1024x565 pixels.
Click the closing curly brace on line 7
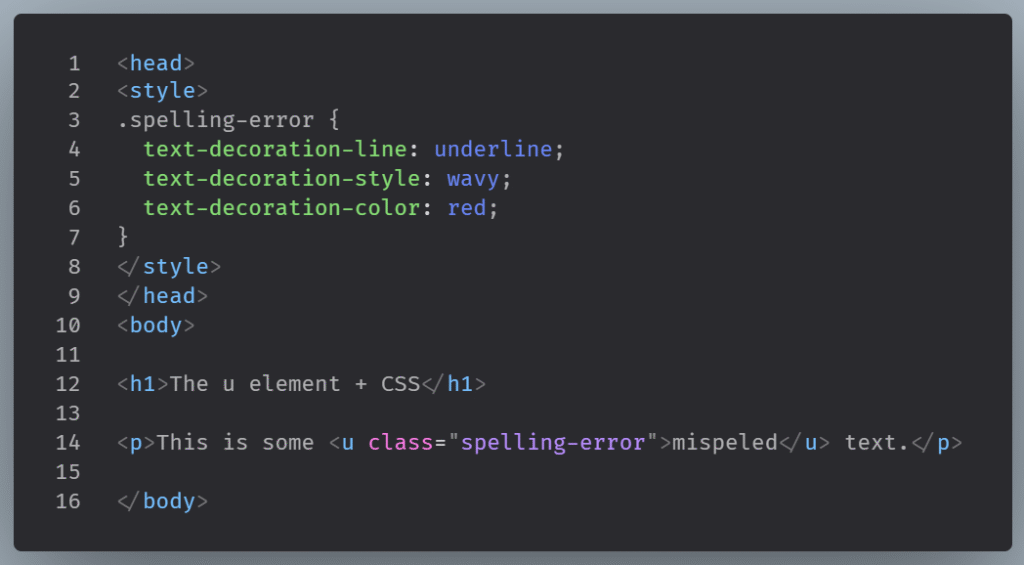pos(123,237)
